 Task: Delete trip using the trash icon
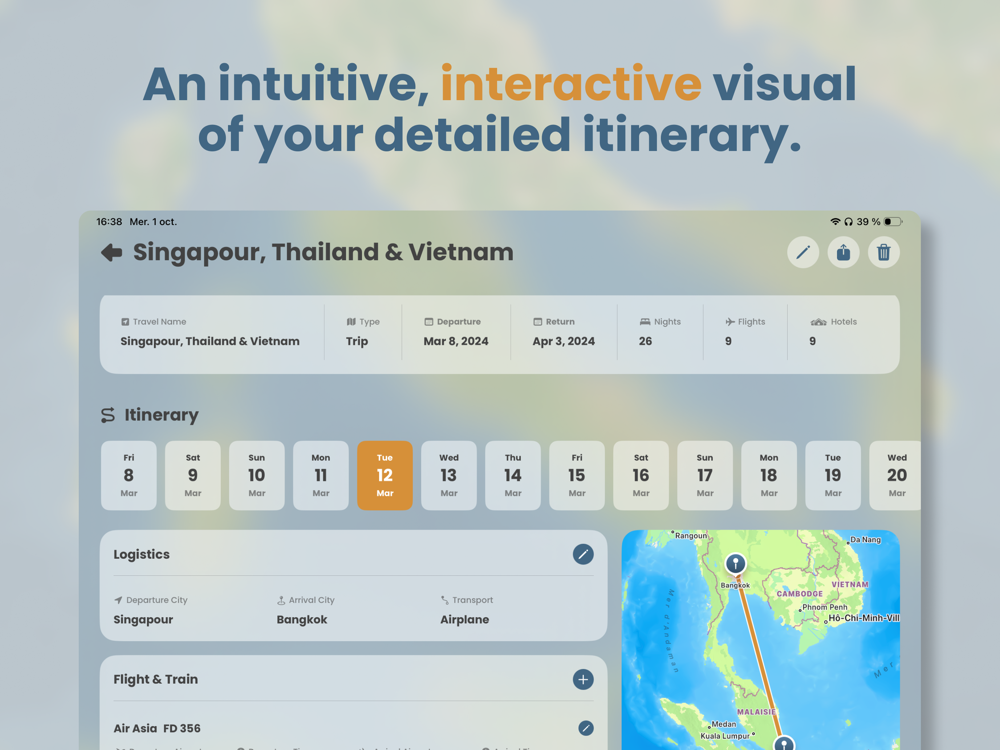pyautogui.click(x=883, y=253)
